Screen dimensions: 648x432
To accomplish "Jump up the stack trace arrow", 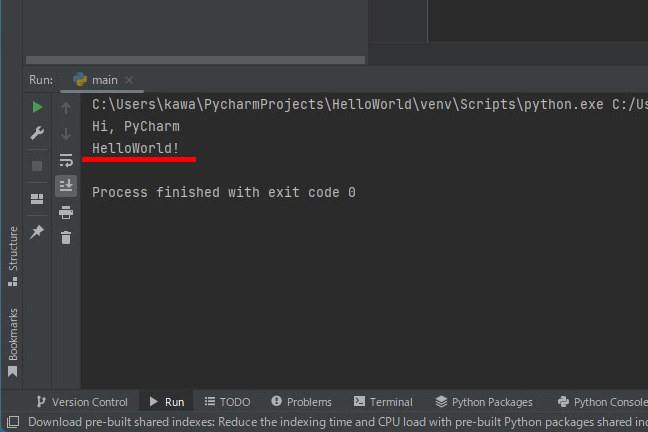I will coord(66,108).
